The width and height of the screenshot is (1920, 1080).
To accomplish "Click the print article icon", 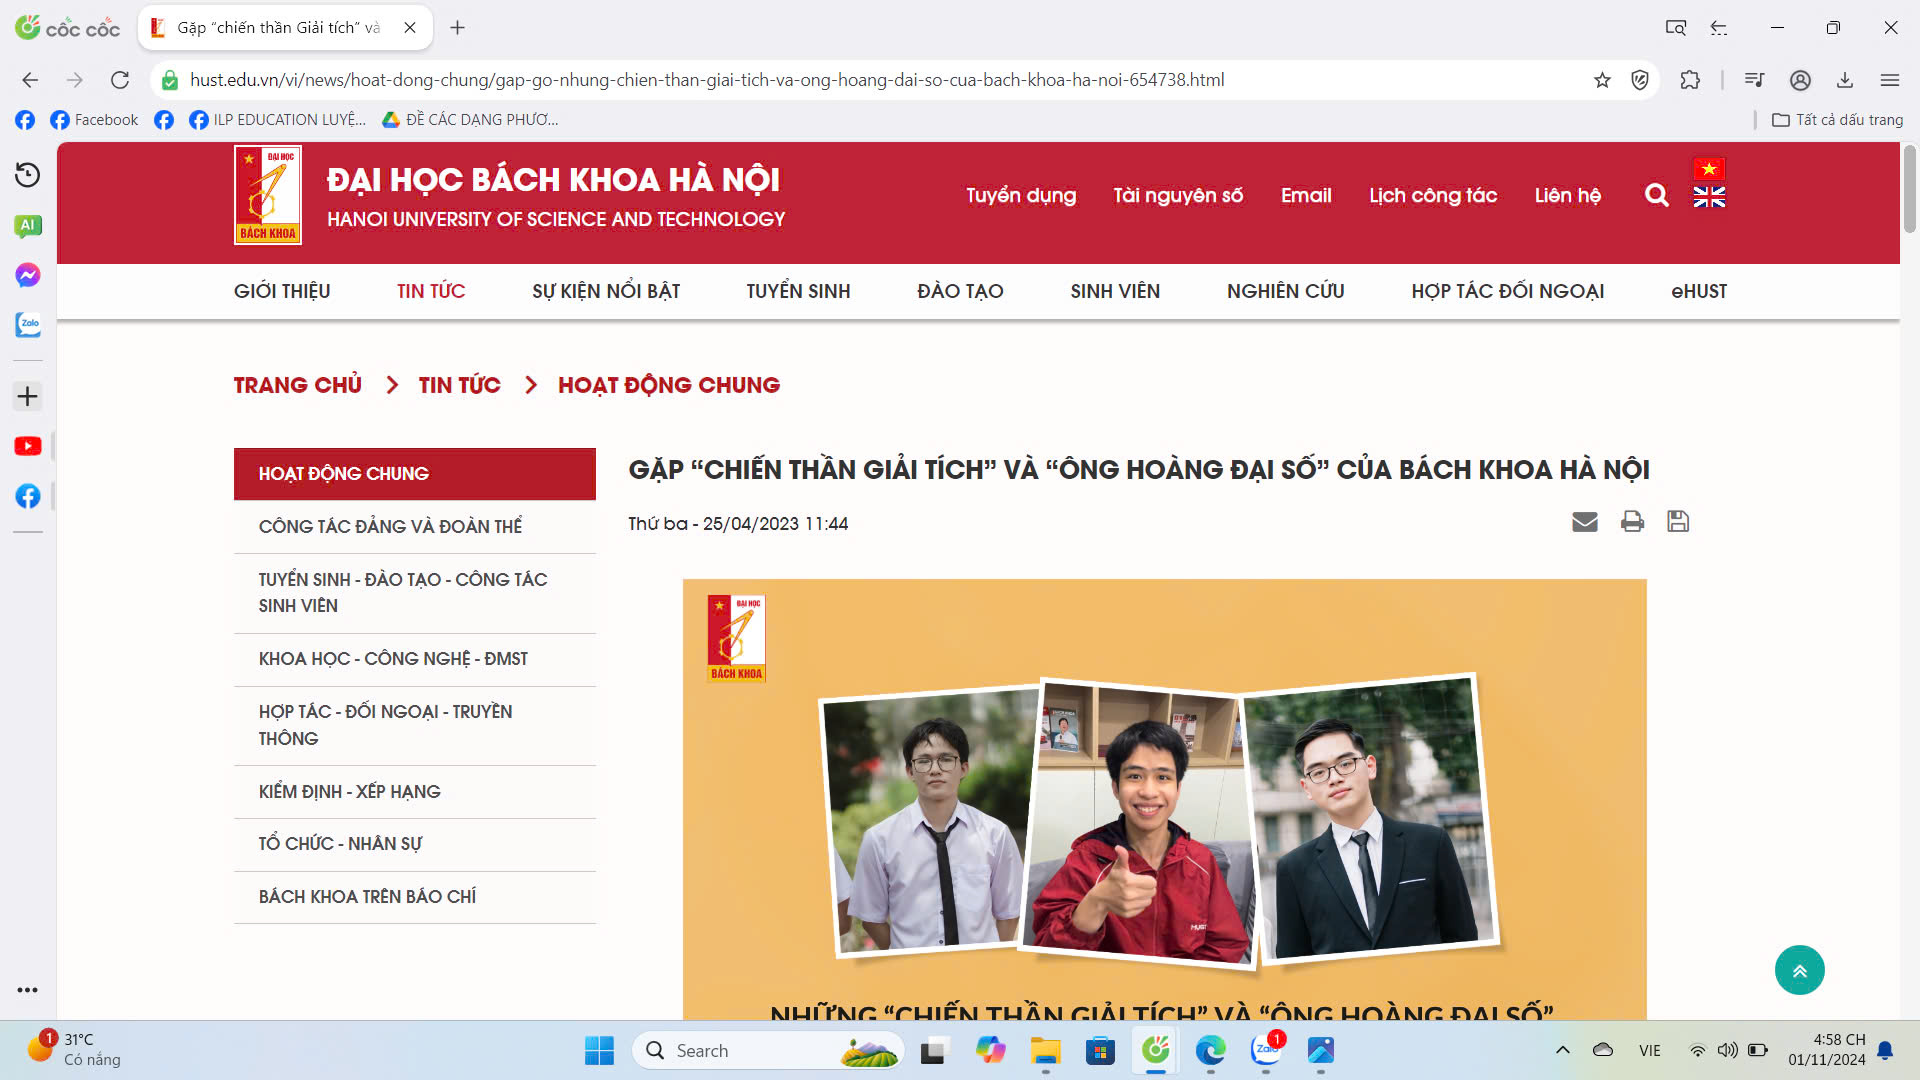I will 1632,521.
